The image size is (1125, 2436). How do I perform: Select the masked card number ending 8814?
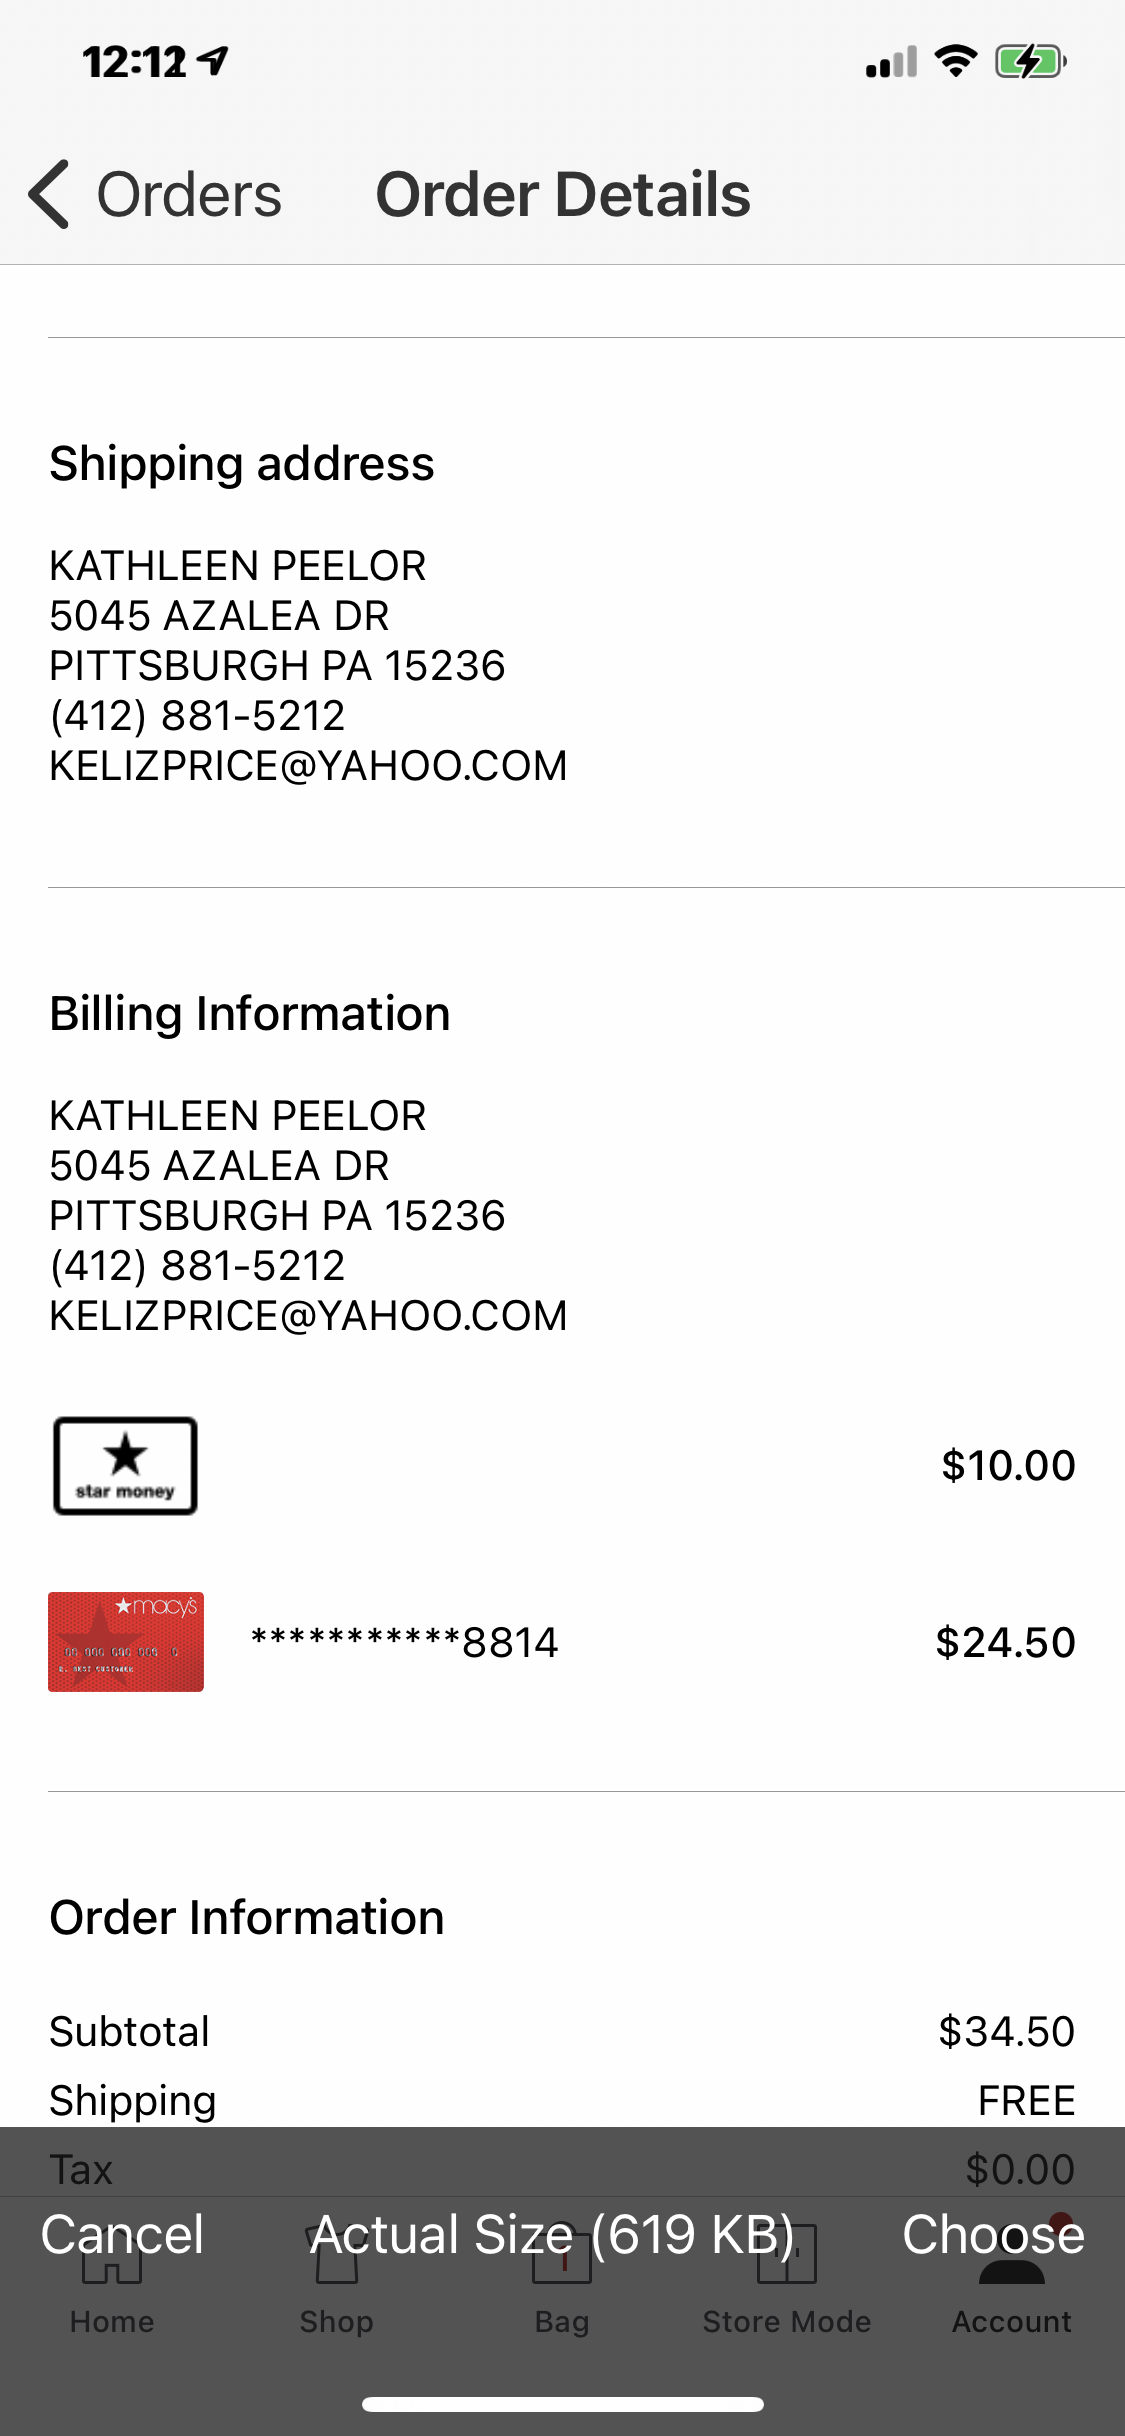pos(404,1642)
